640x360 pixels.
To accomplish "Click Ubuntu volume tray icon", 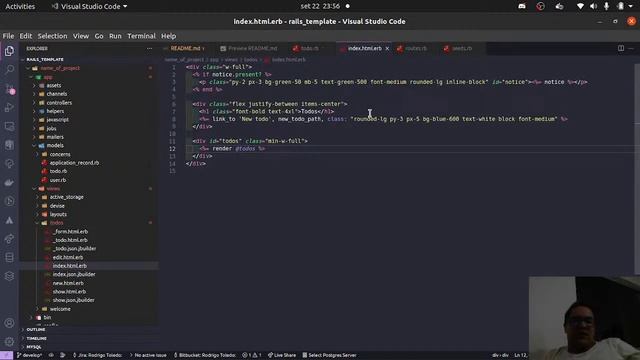I will pos(593,6).
